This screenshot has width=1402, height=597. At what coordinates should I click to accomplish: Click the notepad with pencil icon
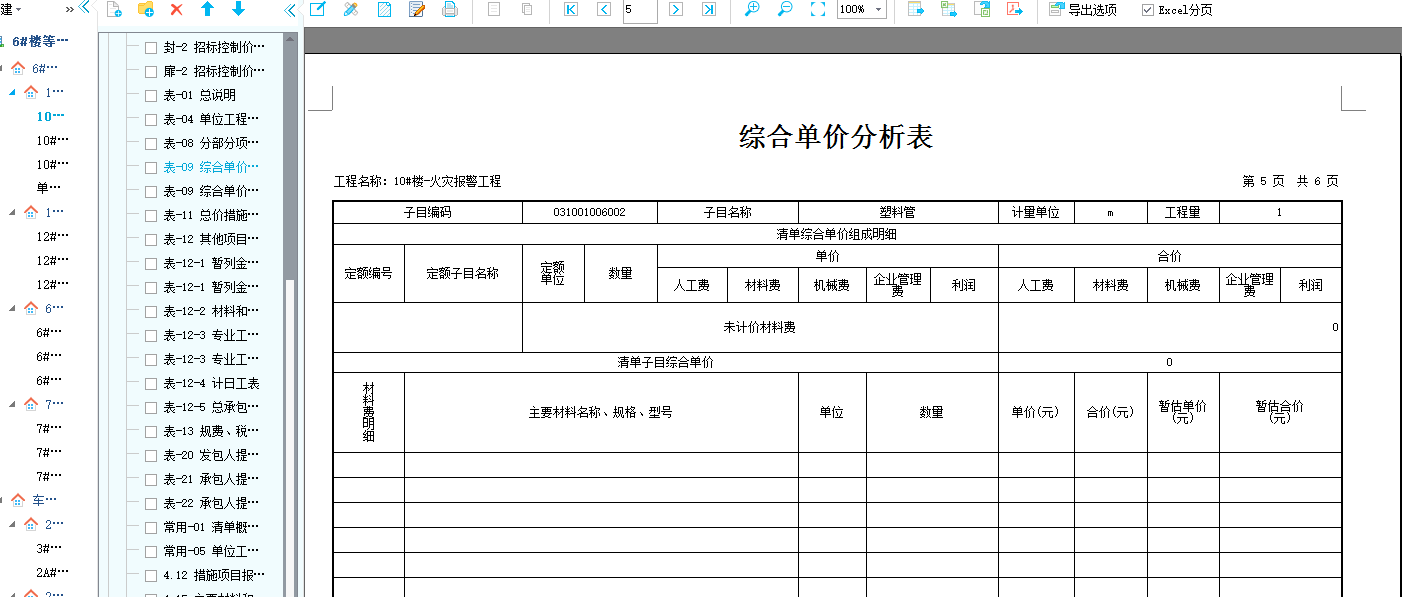(417, 10)
